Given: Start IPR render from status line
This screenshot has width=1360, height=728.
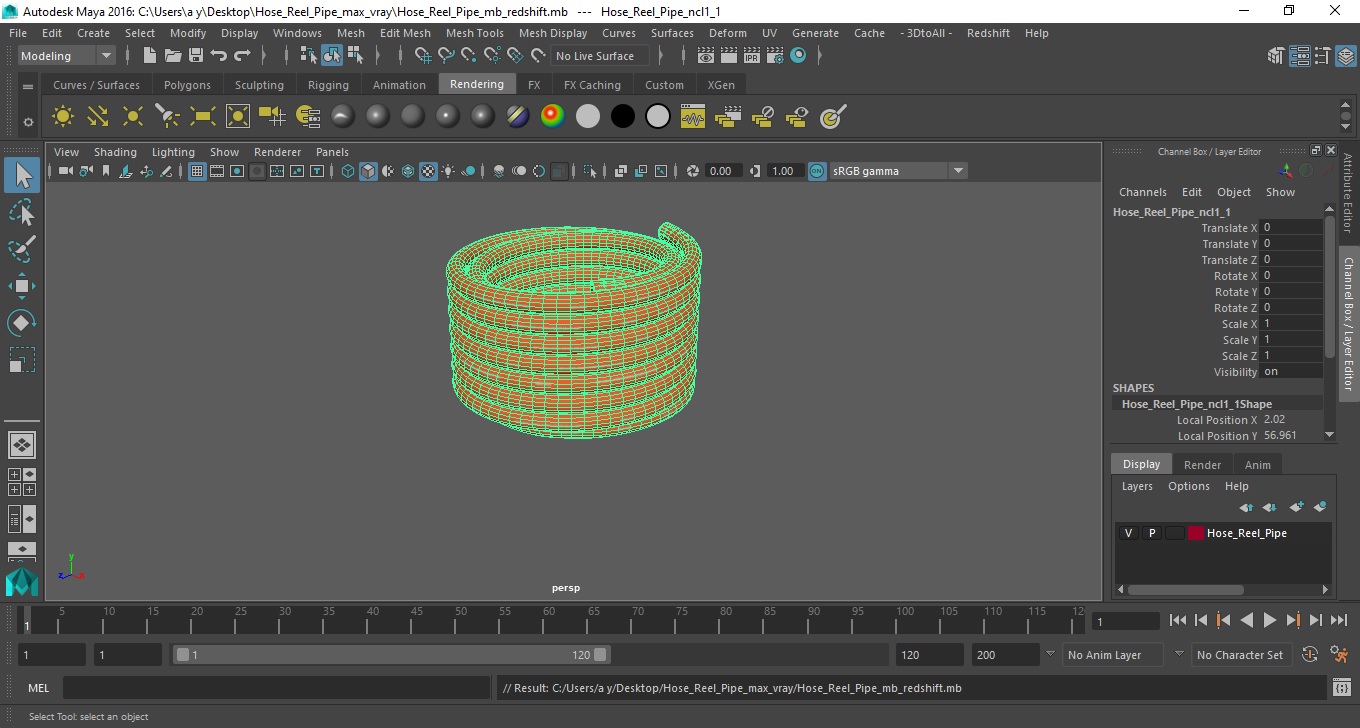Looking at the screenshot, I should click(752, 56).
